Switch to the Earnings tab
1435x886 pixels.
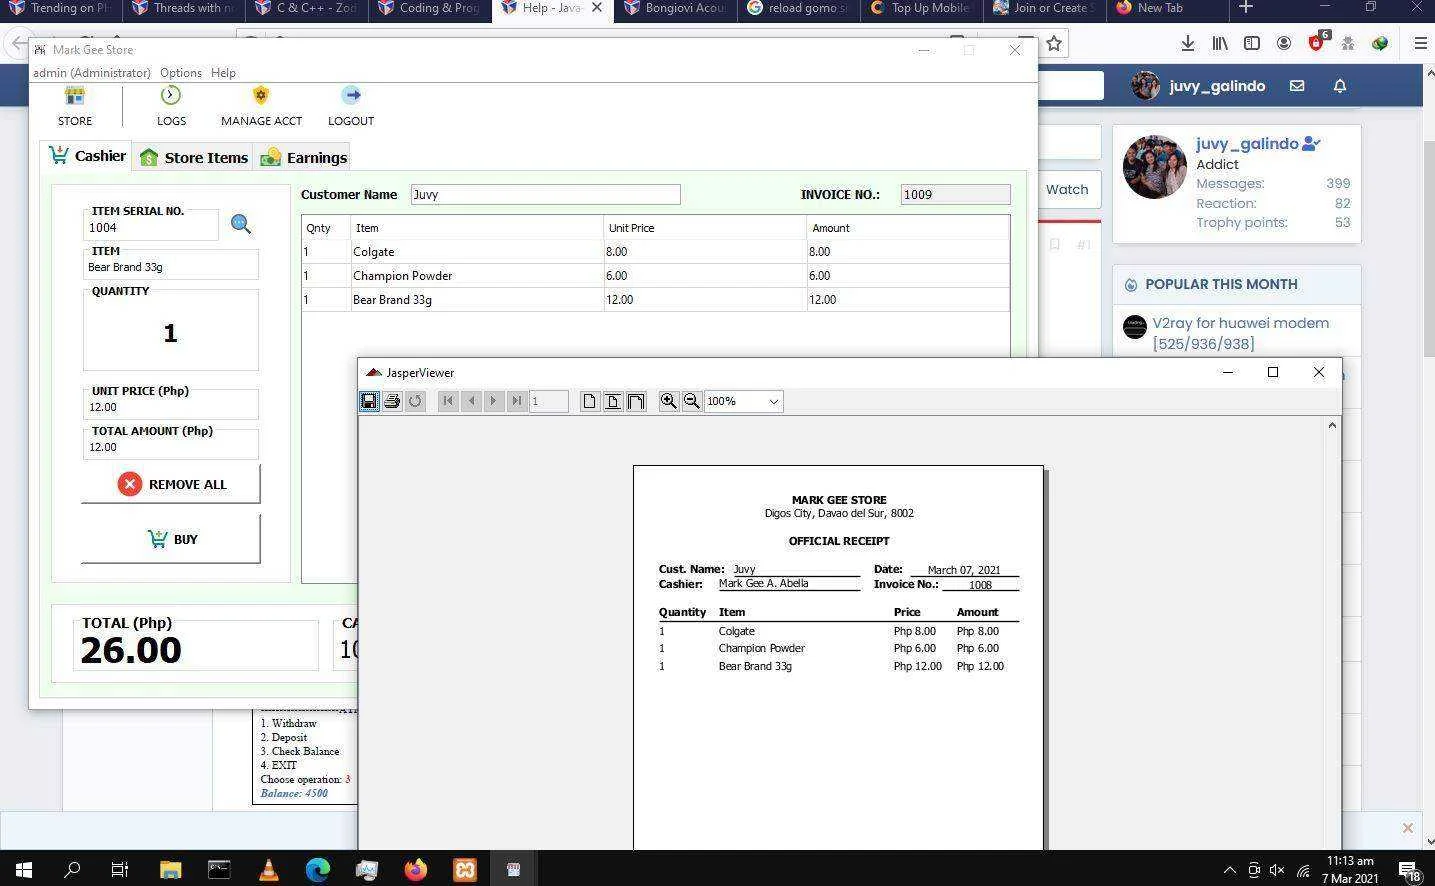(x=303, y=157)
